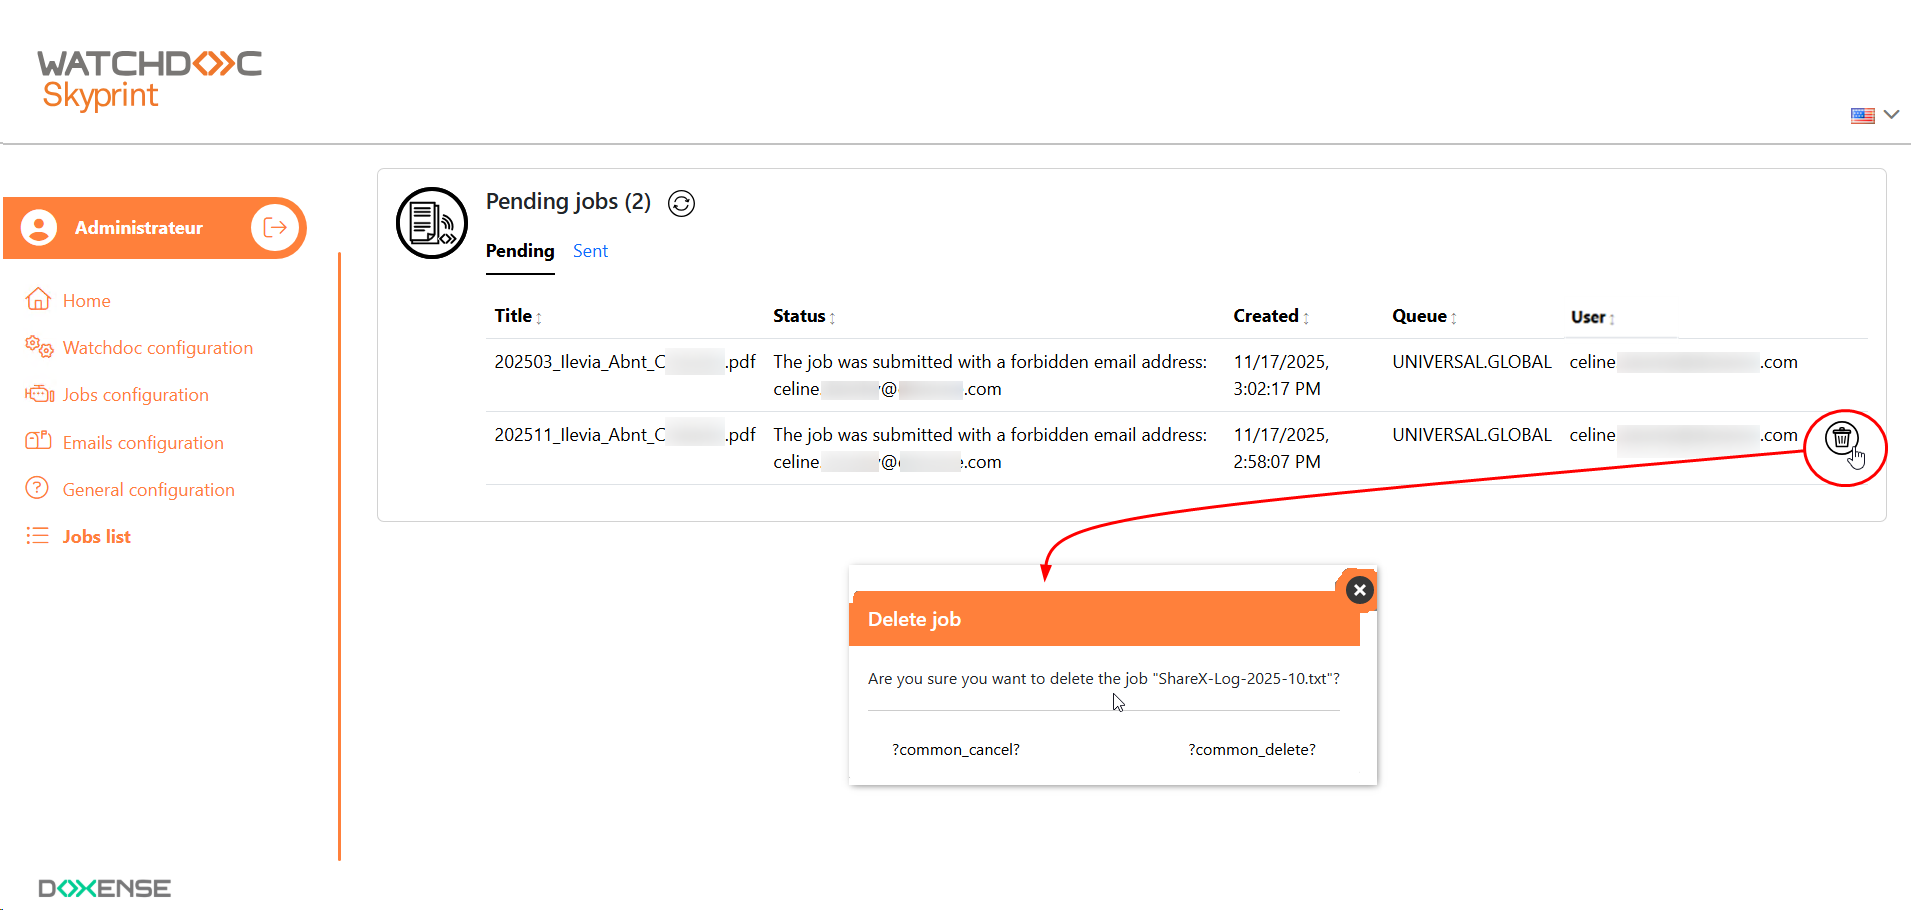Open Home from the sidebar
The image size is (1911, 910).
pos(86,301)
